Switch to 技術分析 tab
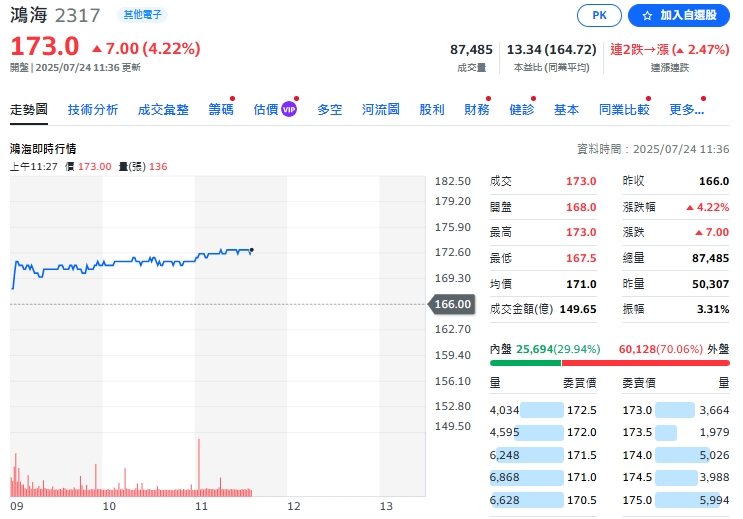 point(93,109)
